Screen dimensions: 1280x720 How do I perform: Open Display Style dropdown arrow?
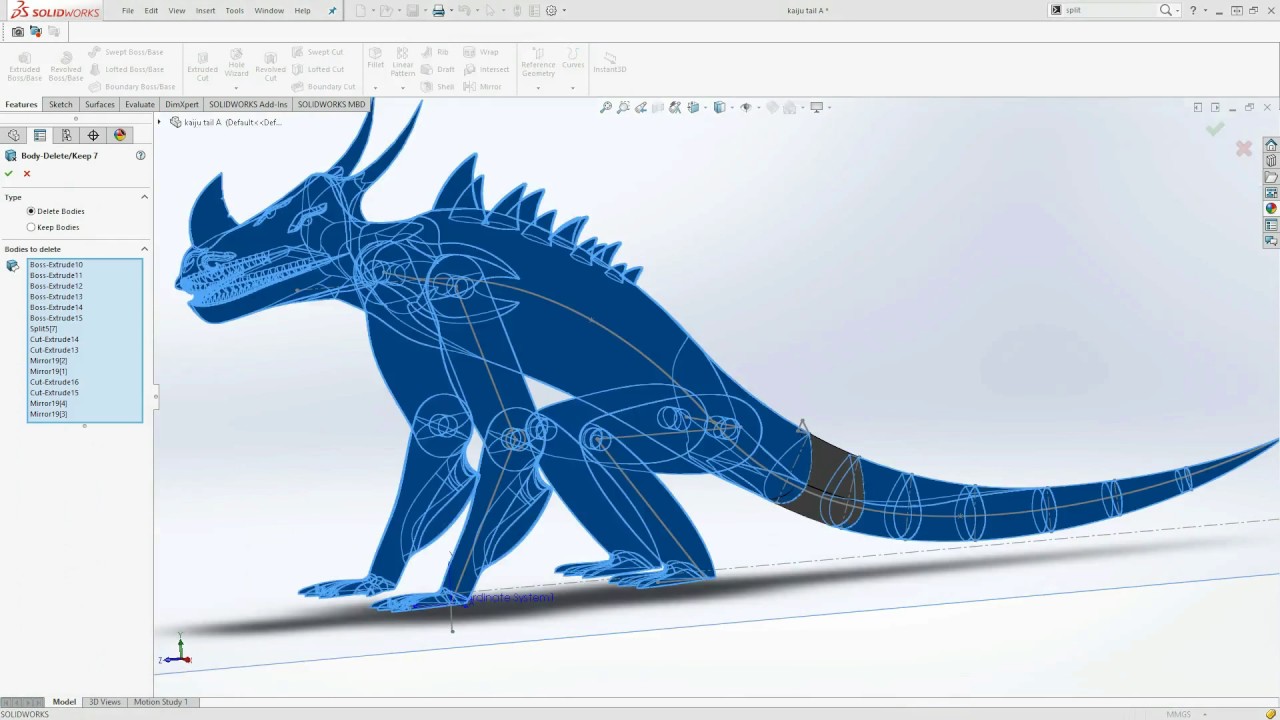tap(730, 107)
